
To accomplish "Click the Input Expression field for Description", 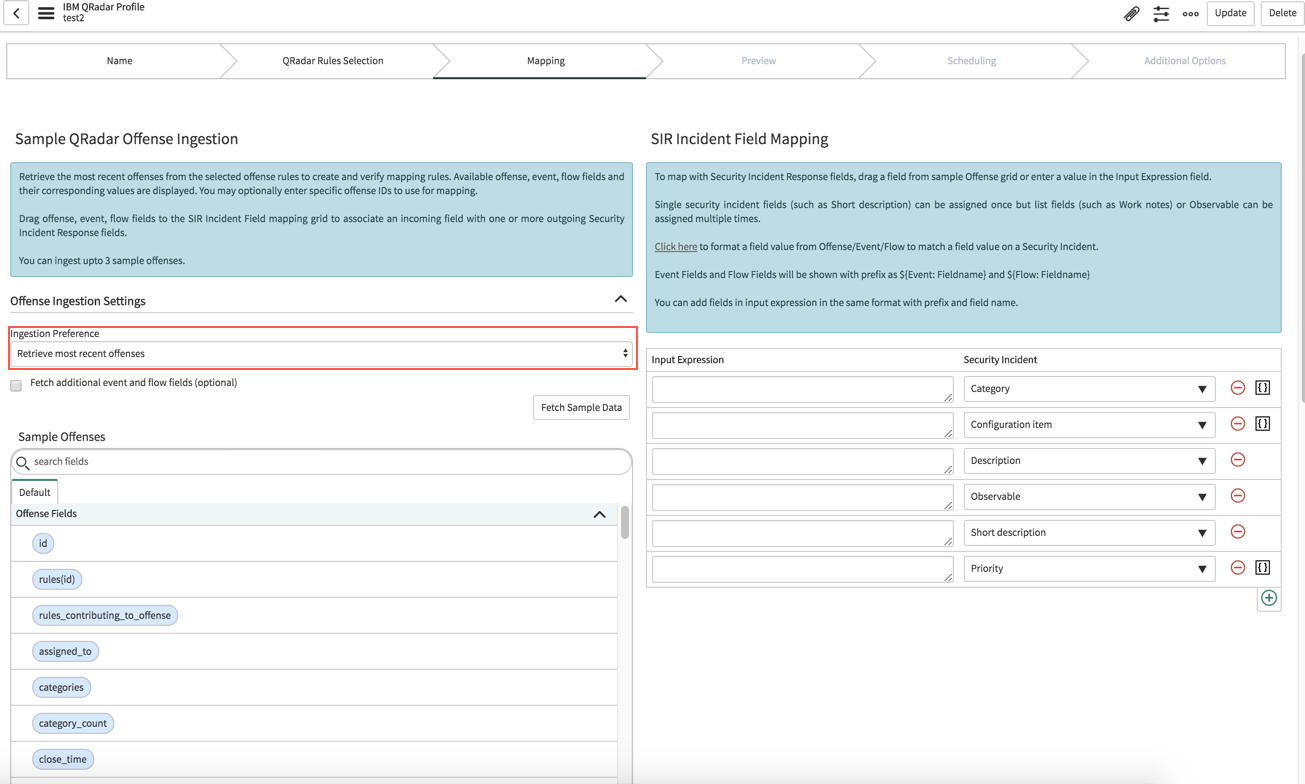I will (x=802, y=461).
